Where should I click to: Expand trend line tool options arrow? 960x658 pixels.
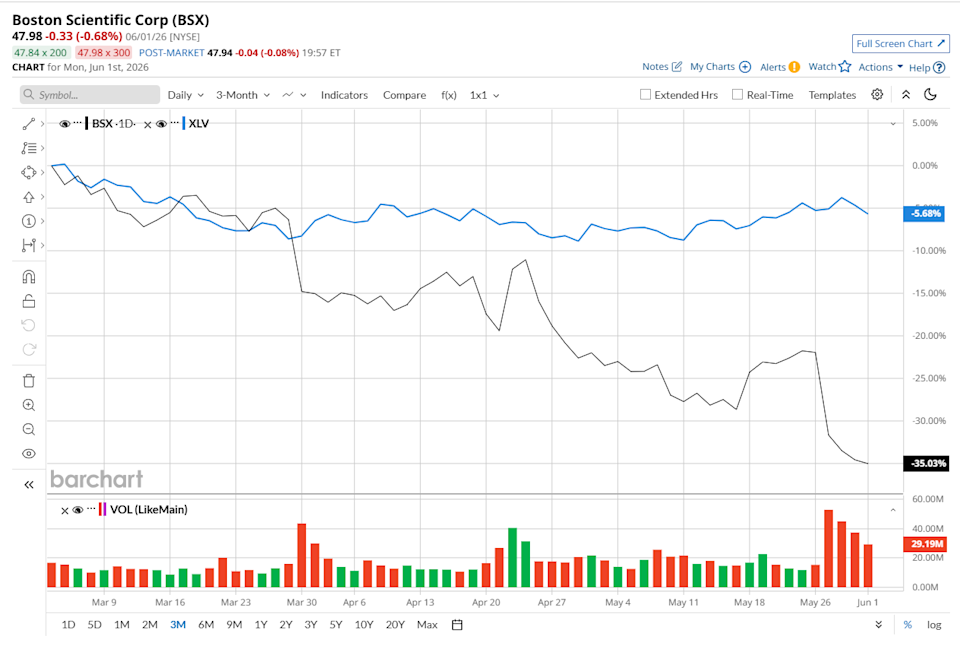point(42,124)
